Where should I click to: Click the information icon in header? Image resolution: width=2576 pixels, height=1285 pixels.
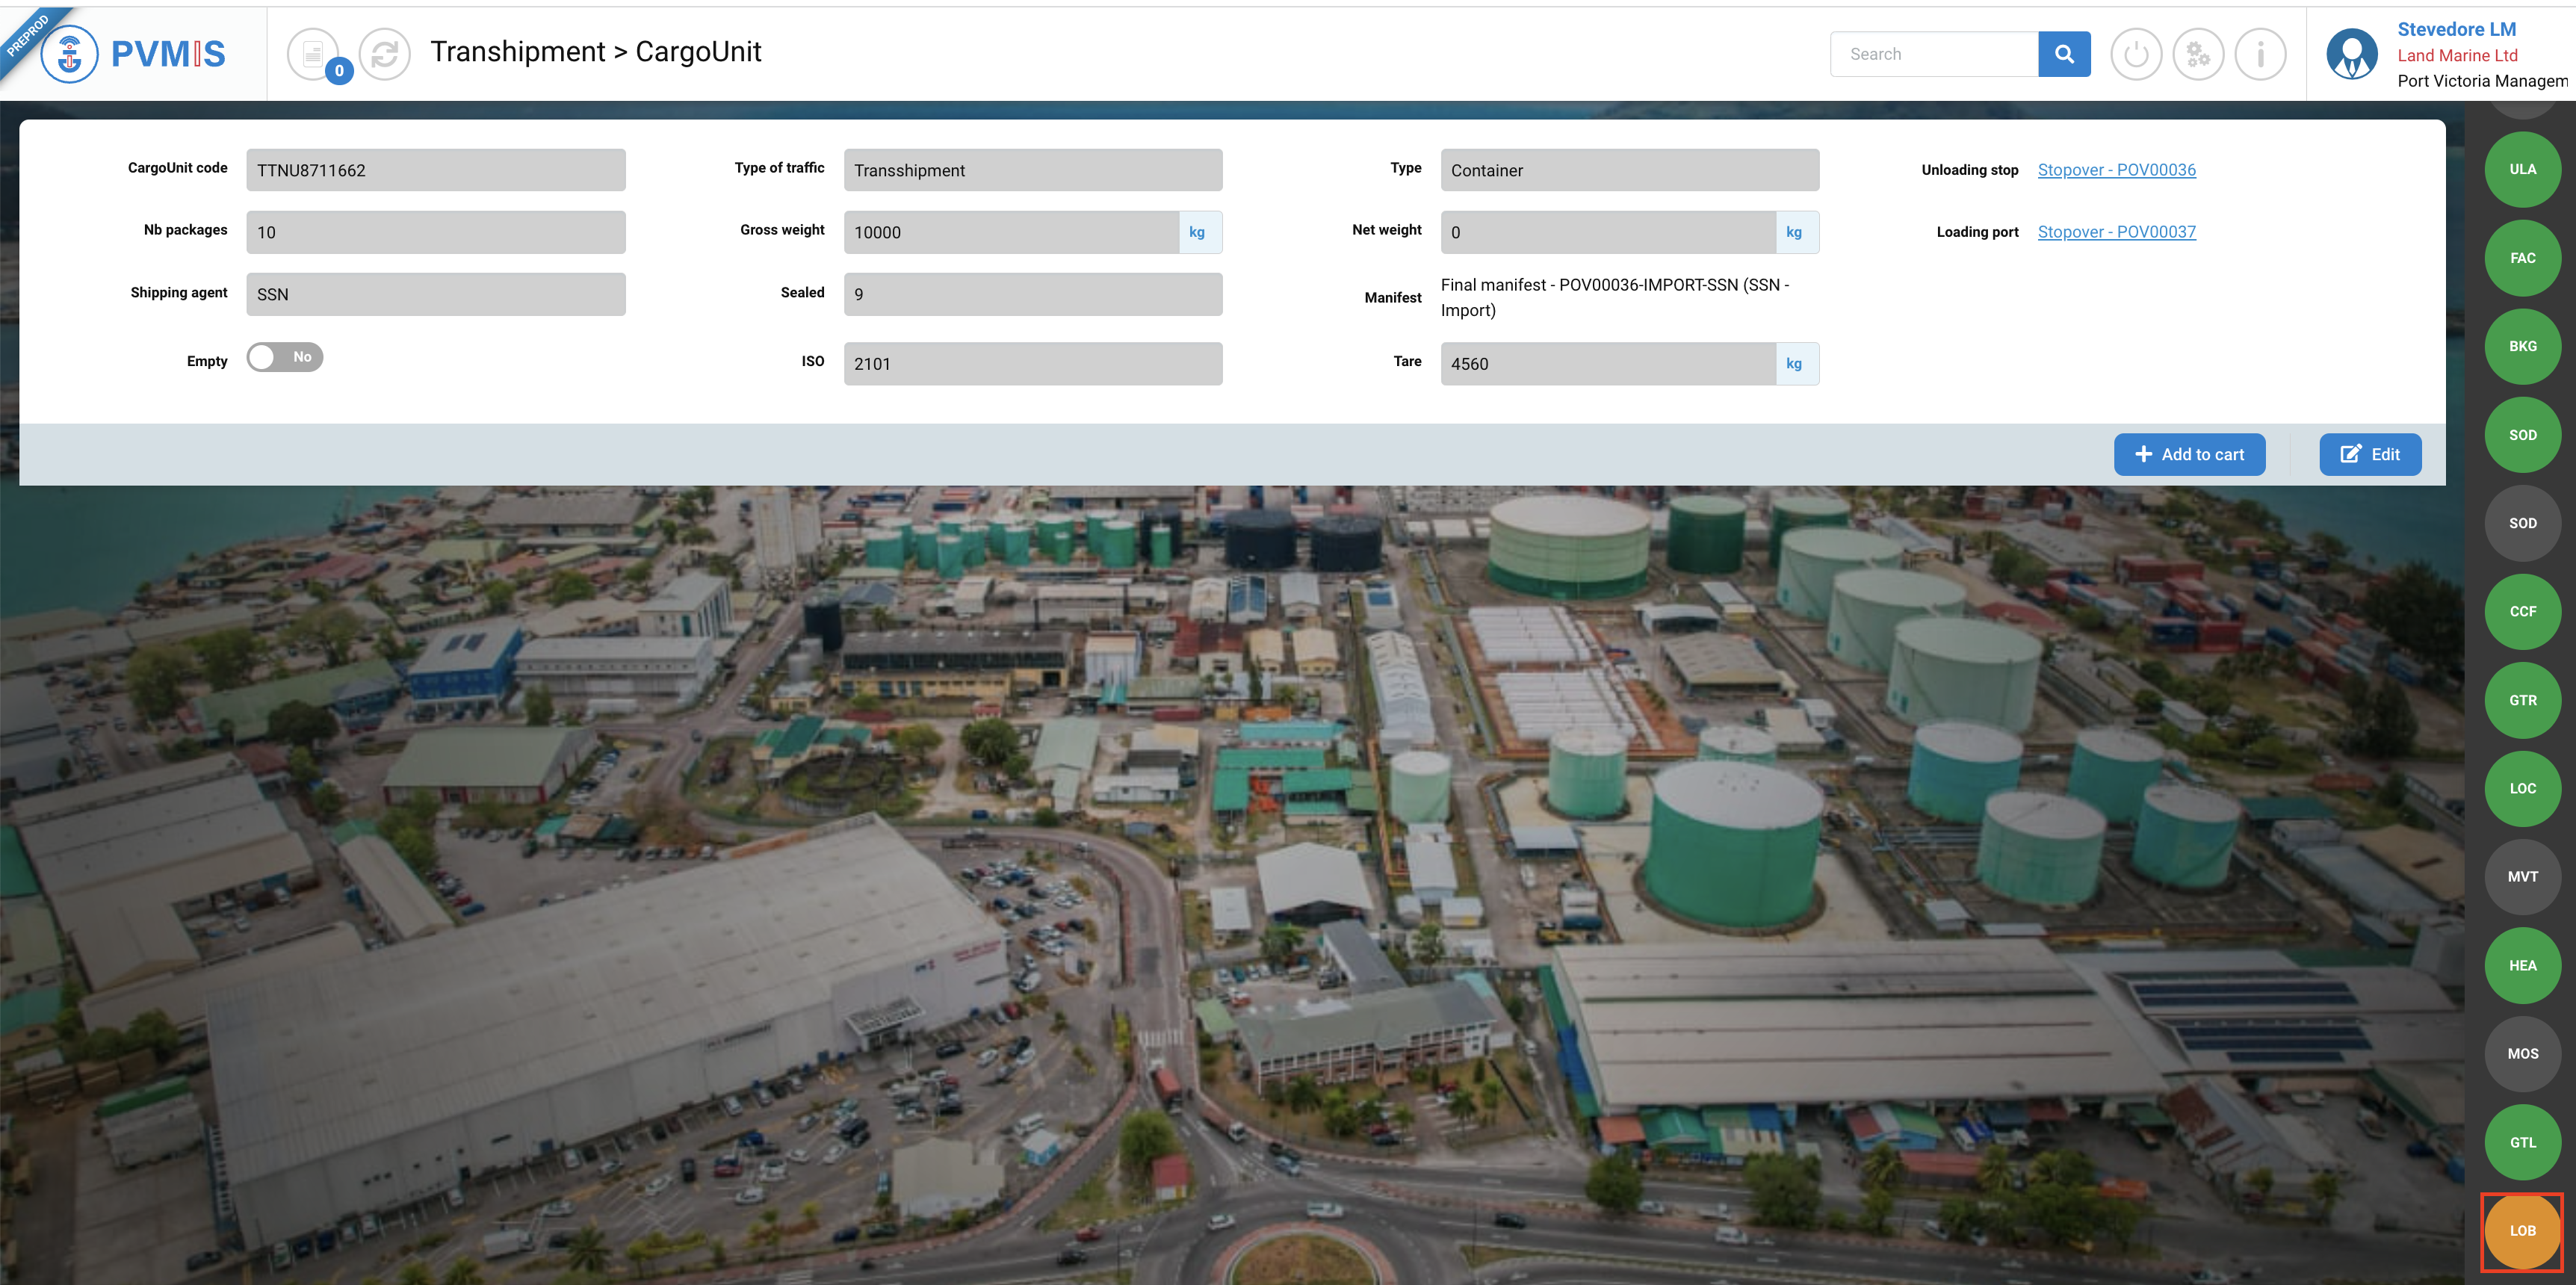pos(2260,54)
